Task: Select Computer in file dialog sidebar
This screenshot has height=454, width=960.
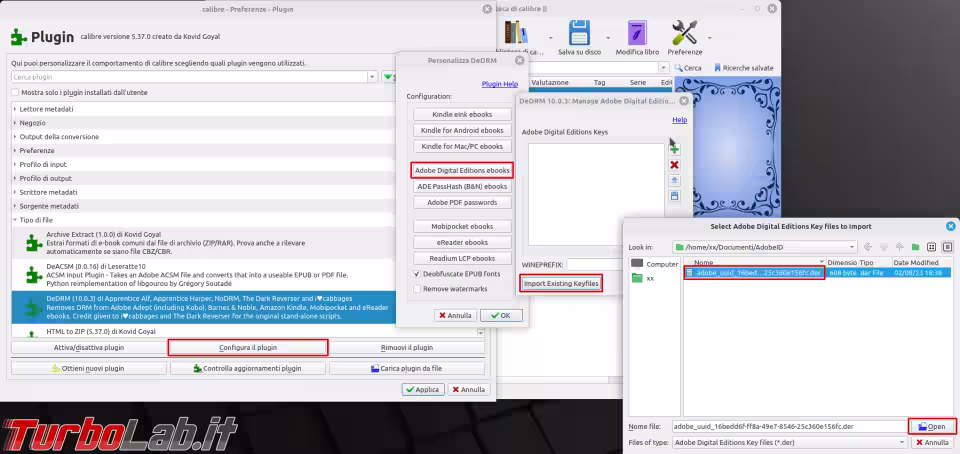Action: click(x=654, y=264)
